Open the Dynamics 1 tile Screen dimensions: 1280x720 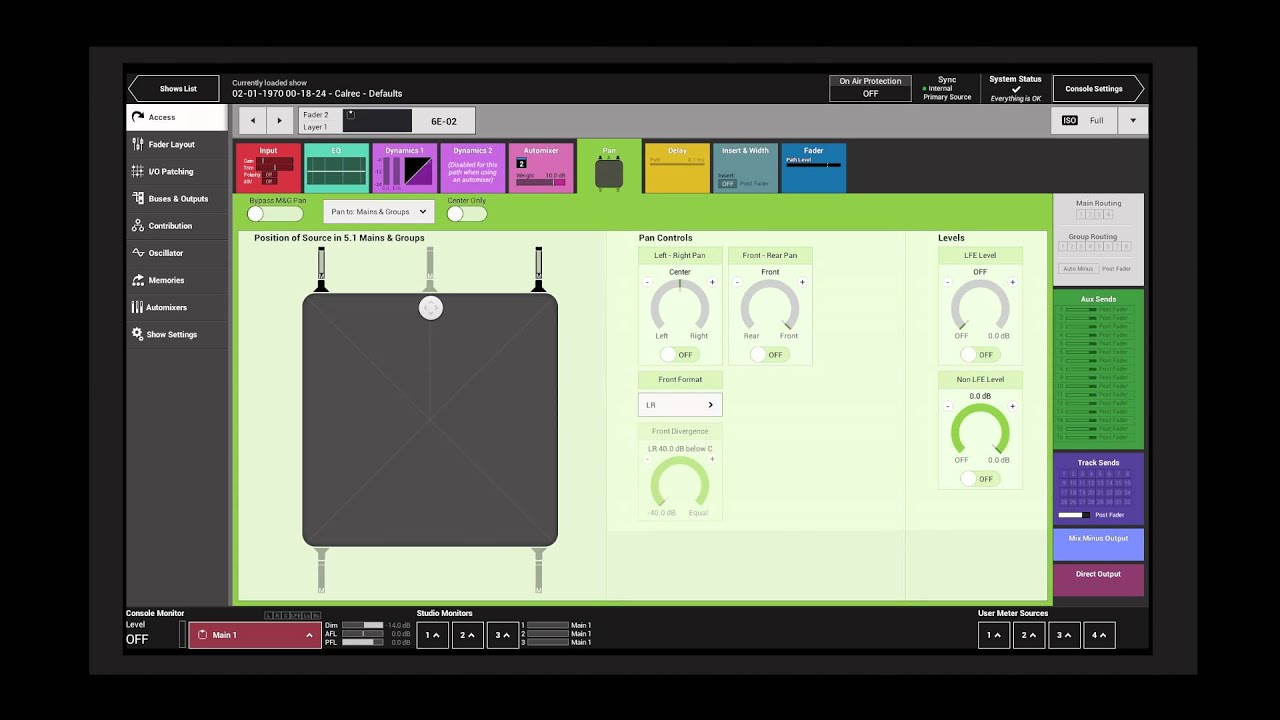point(404,168)
